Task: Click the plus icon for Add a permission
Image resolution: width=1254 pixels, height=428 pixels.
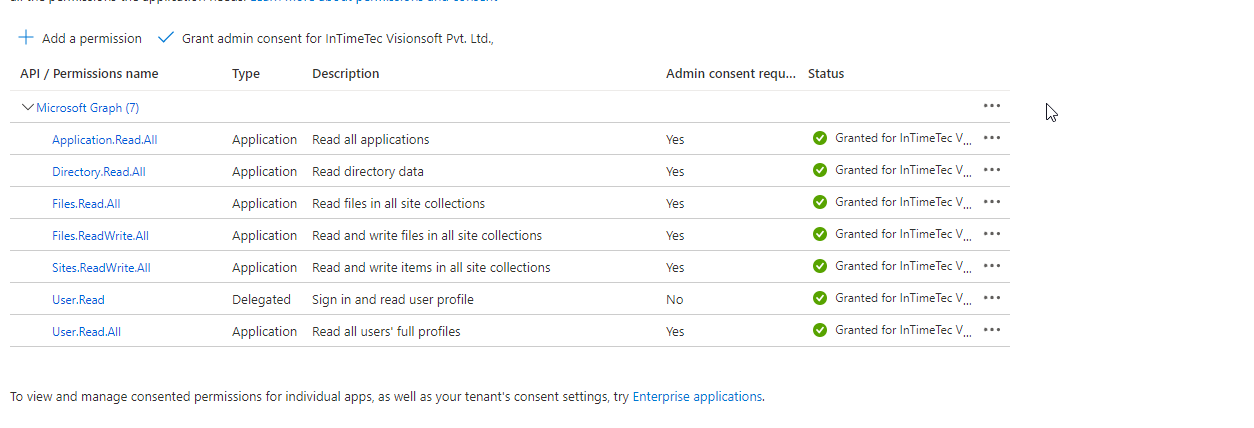Action: pos(26,38)
